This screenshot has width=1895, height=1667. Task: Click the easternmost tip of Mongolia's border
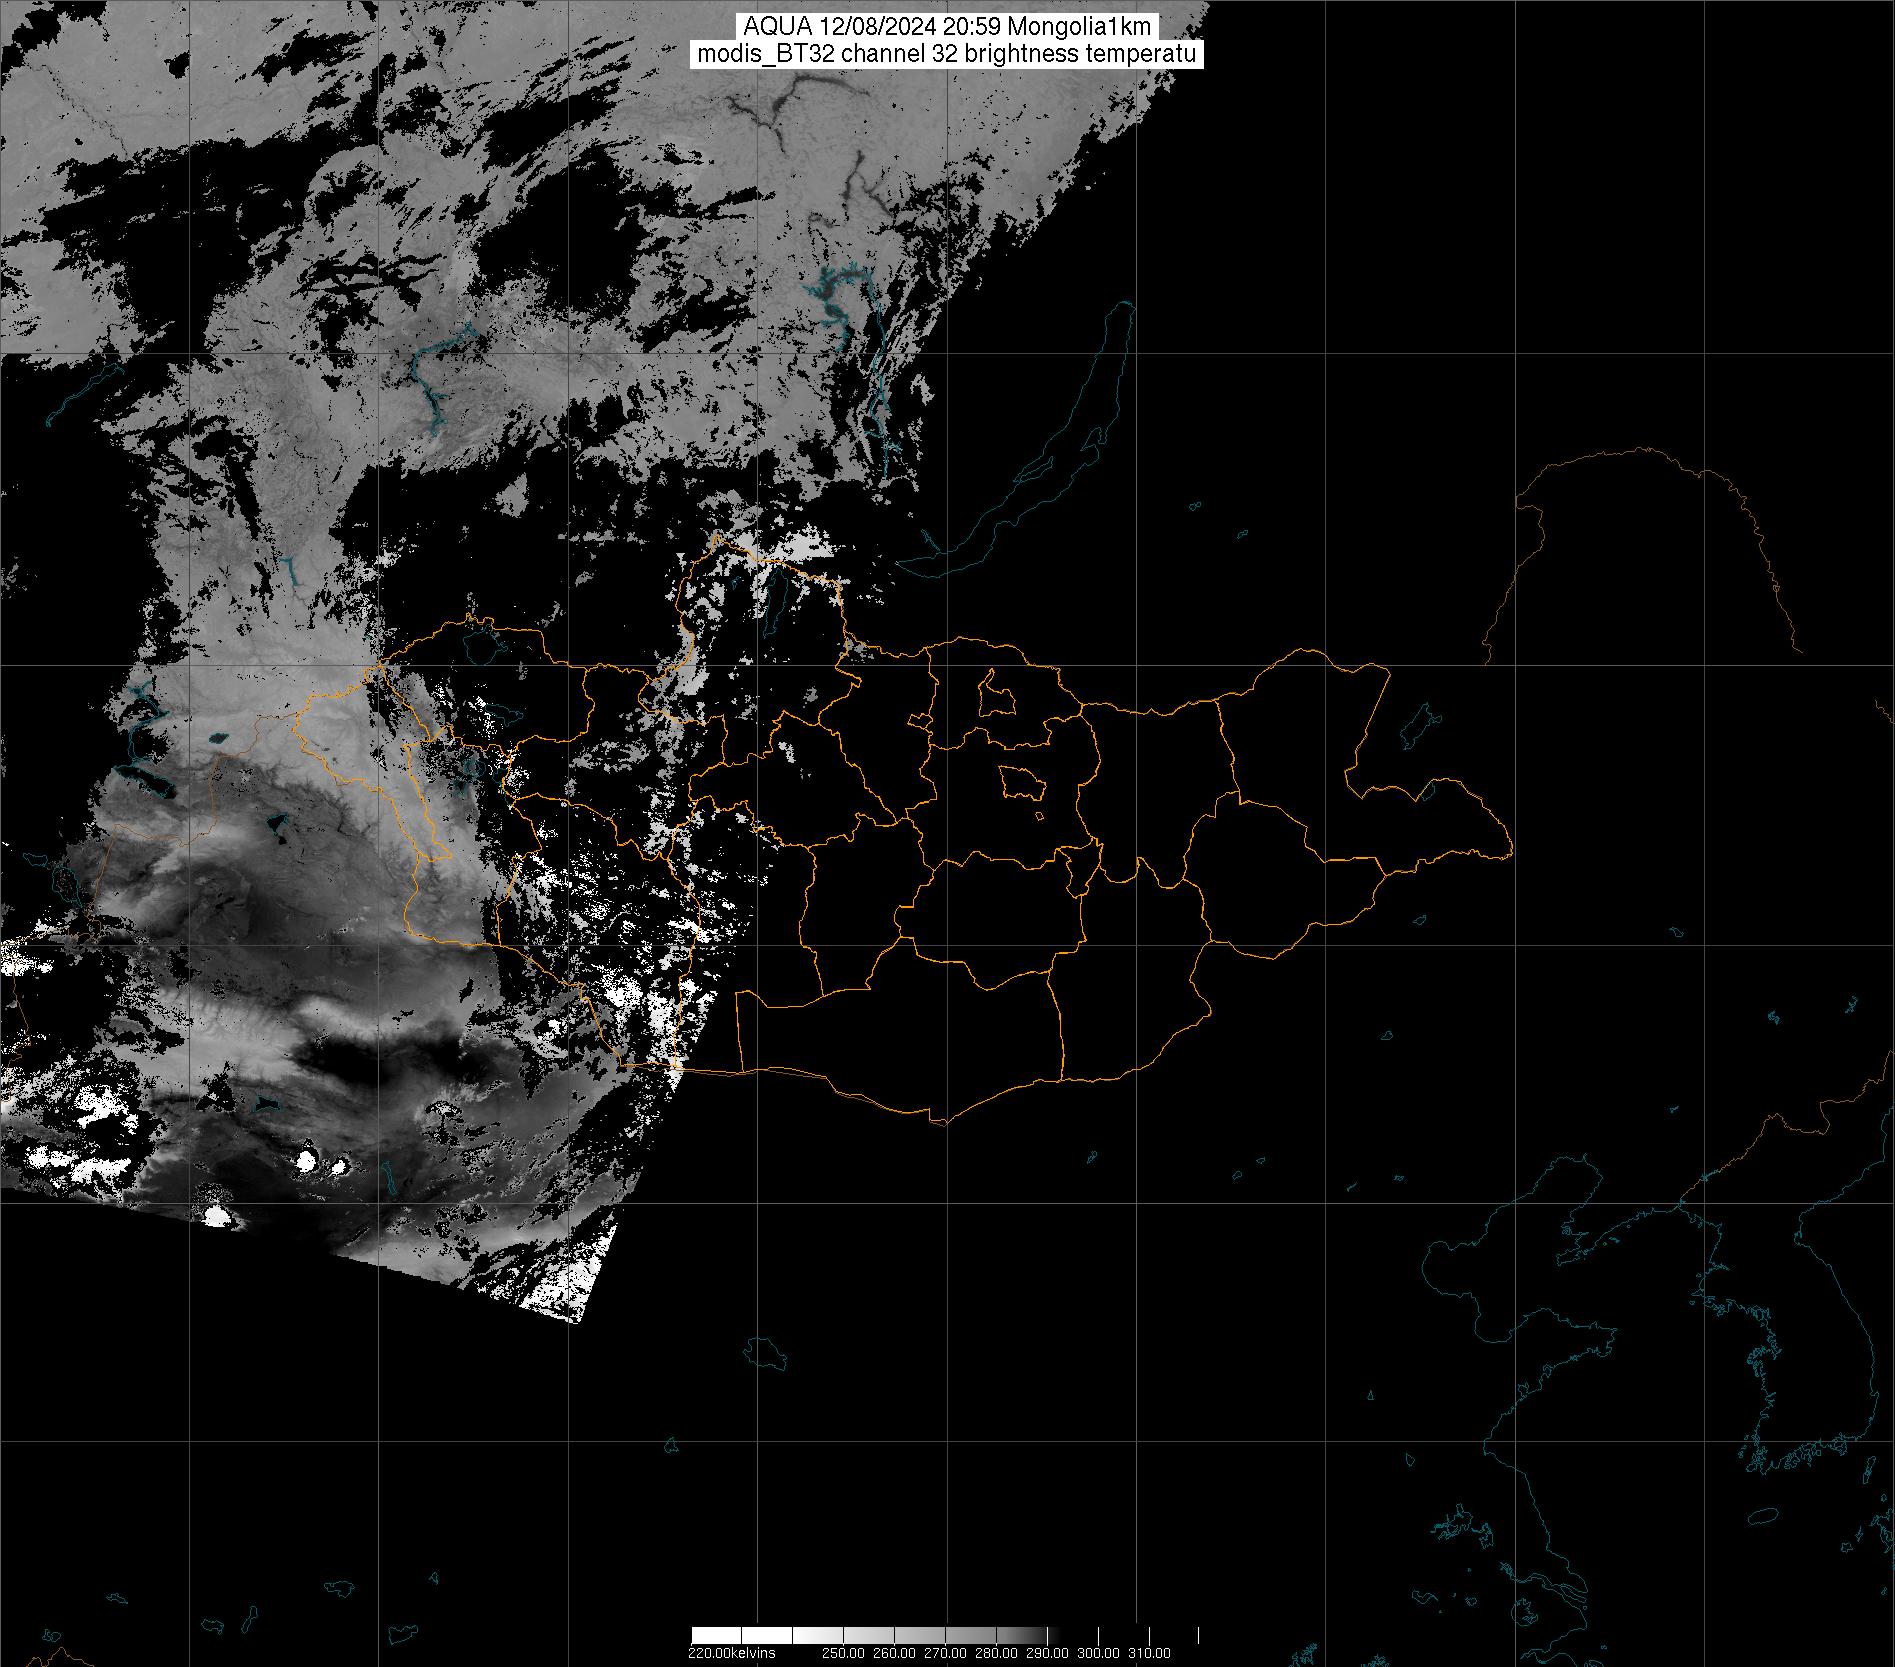[x=1510, y=853]
